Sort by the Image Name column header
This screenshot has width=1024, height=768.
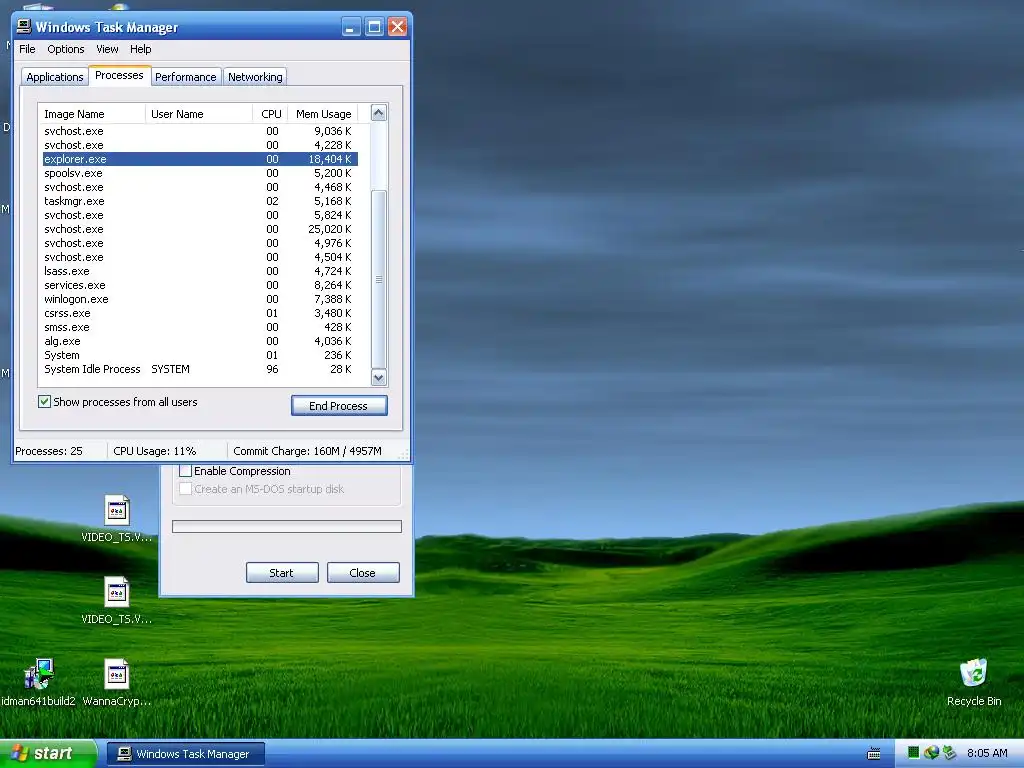pos(92,114)
